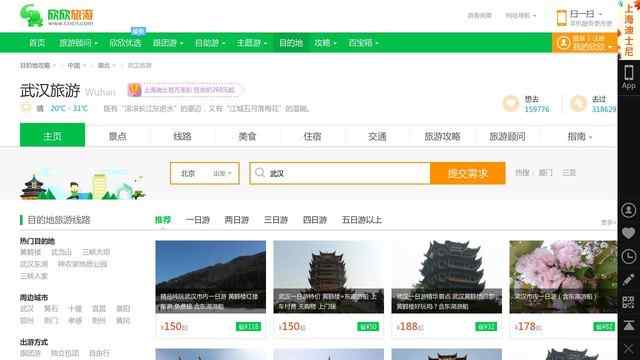Open the App phone icon in black sidebar
The width and height of the screenshot is (640, 360).
click(x=629, y=77)
